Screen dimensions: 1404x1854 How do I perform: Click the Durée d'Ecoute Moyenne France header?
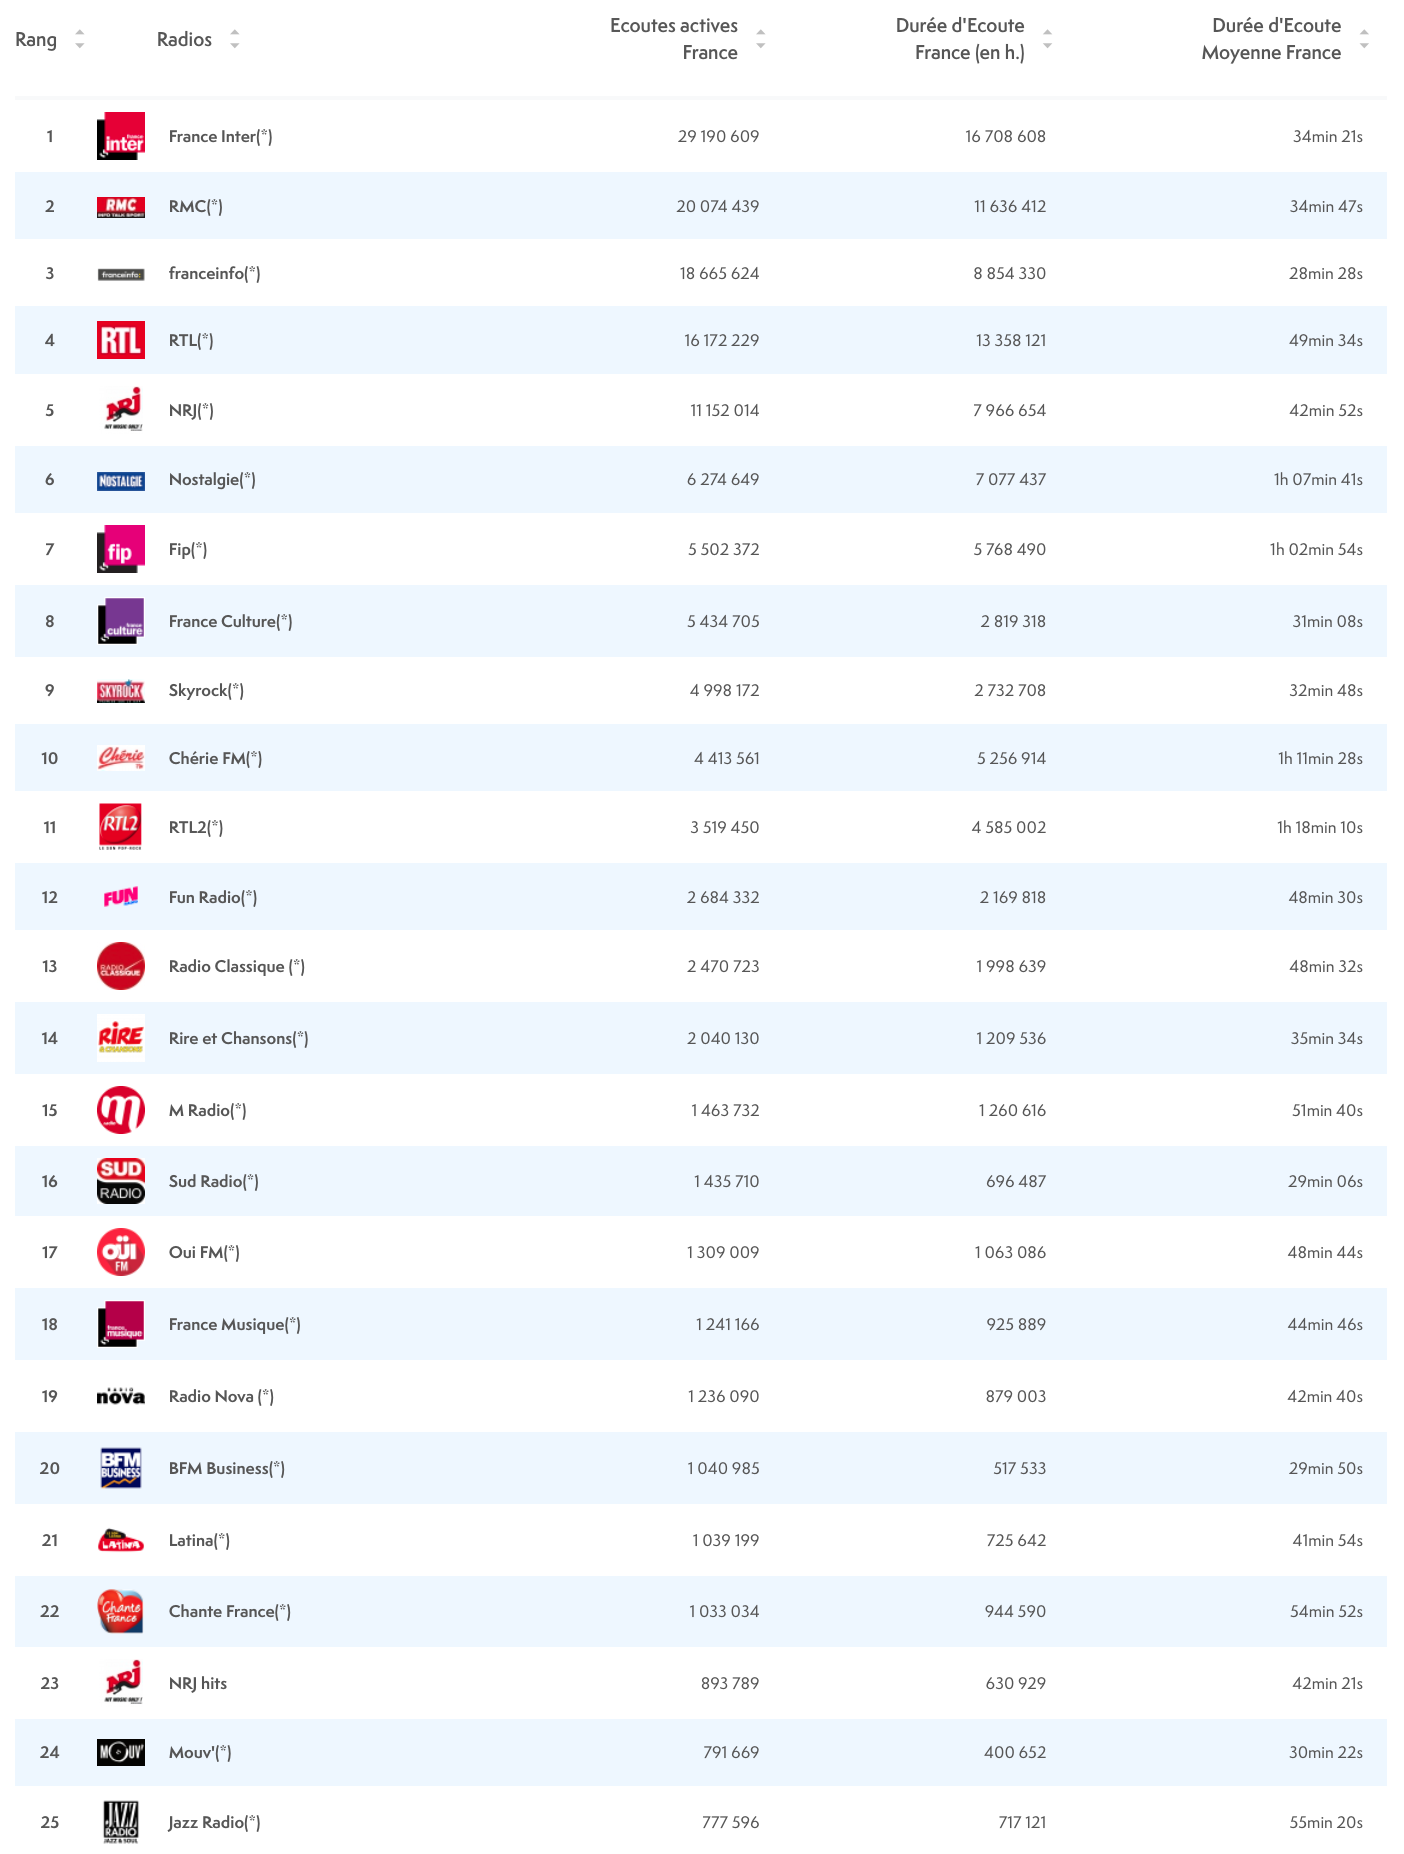pos(1271,39)
